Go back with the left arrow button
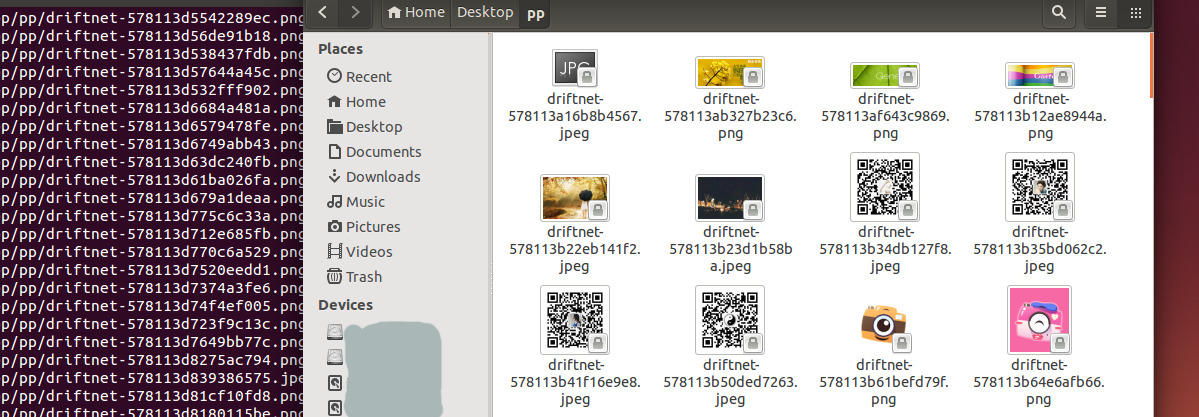 [x=323, y=11]
